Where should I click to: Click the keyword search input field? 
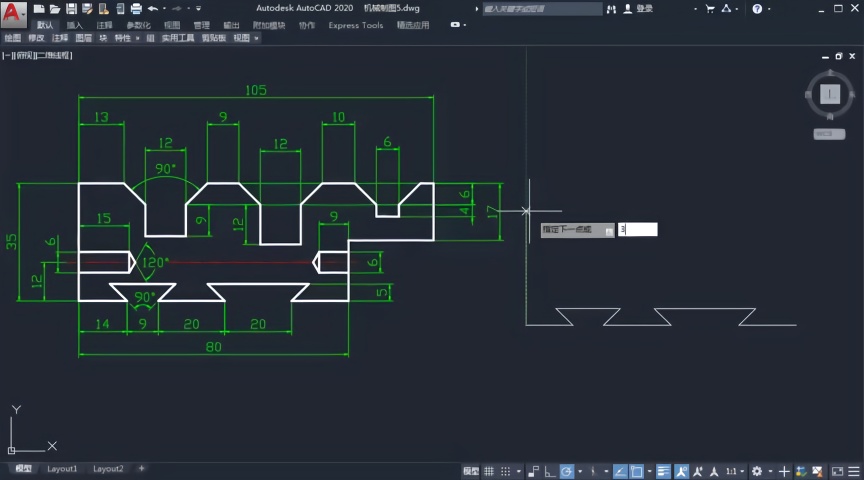pos(542,9)
